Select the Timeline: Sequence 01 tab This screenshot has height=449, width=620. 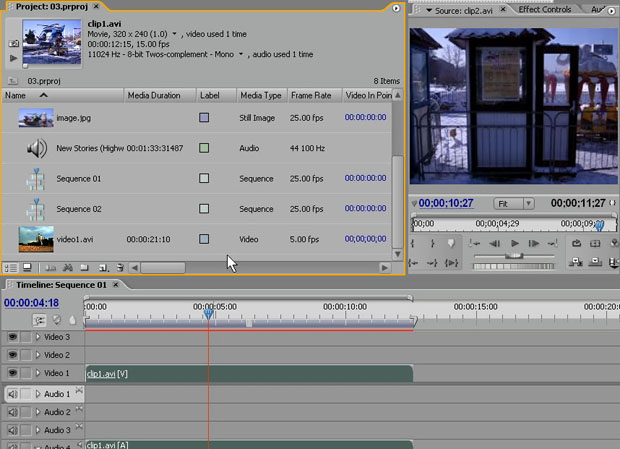(61, 285)
